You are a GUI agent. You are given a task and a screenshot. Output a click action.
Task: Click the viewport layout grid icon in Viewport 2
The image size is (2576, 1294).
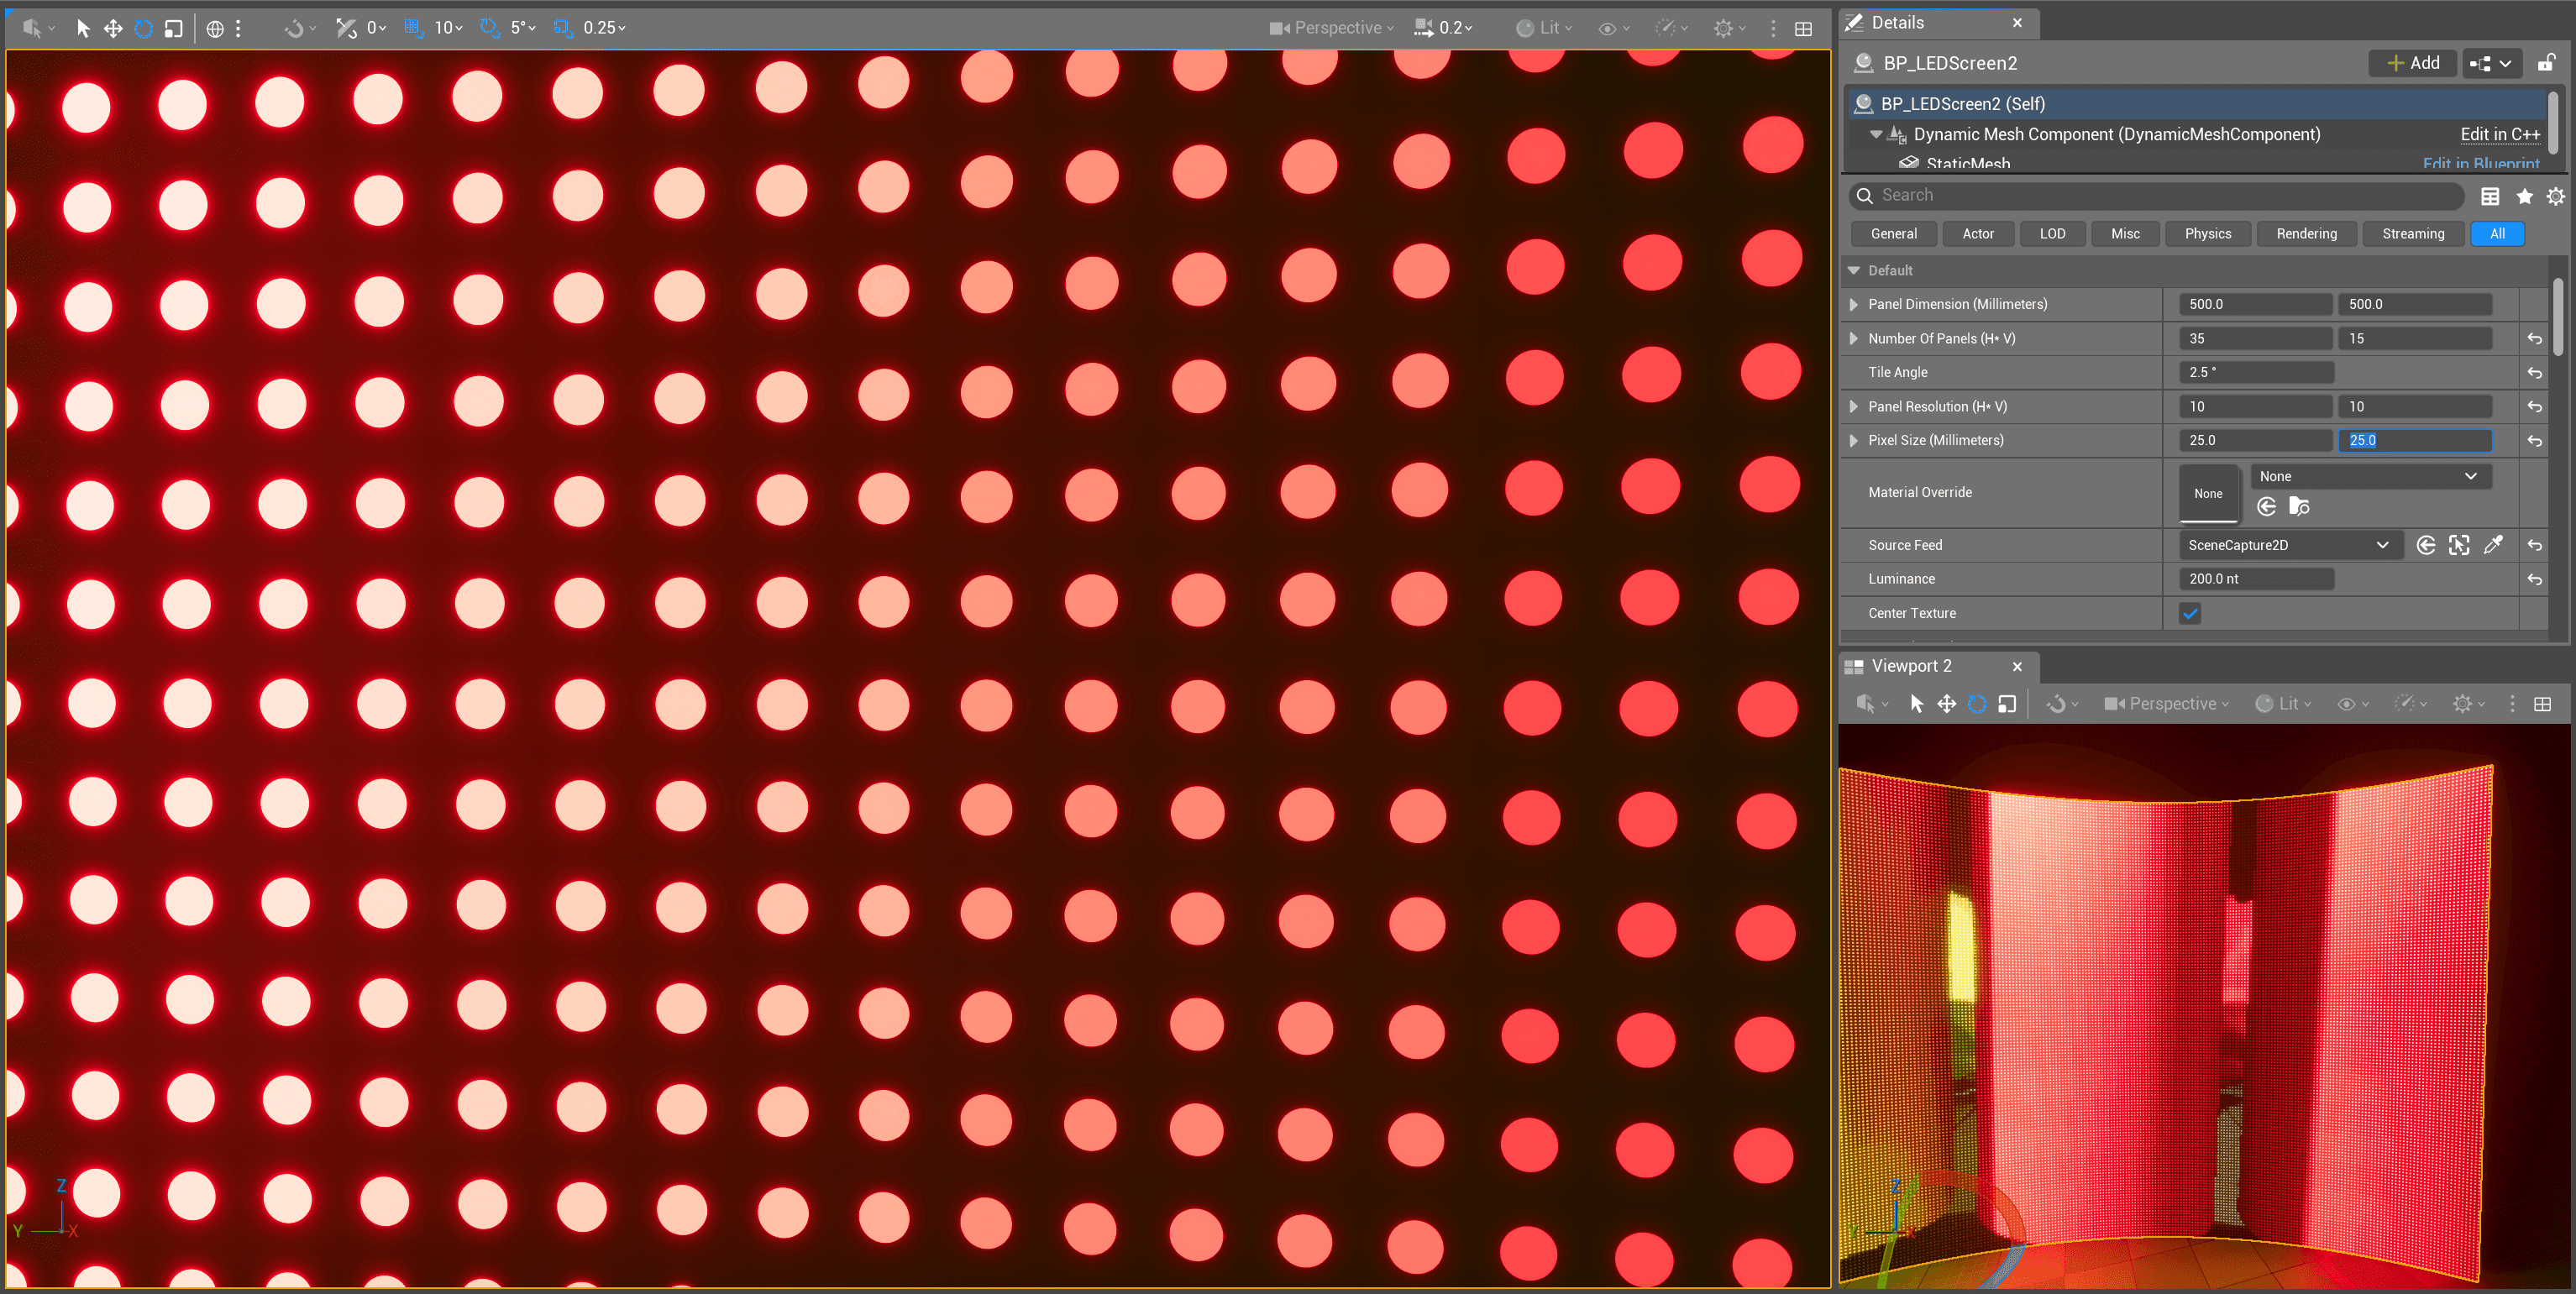[x=2542, y=704]
